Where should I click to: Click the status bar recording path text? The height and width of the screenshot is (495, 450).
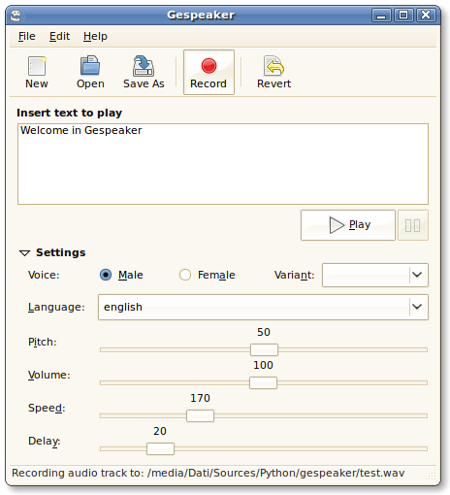point(208,473)
